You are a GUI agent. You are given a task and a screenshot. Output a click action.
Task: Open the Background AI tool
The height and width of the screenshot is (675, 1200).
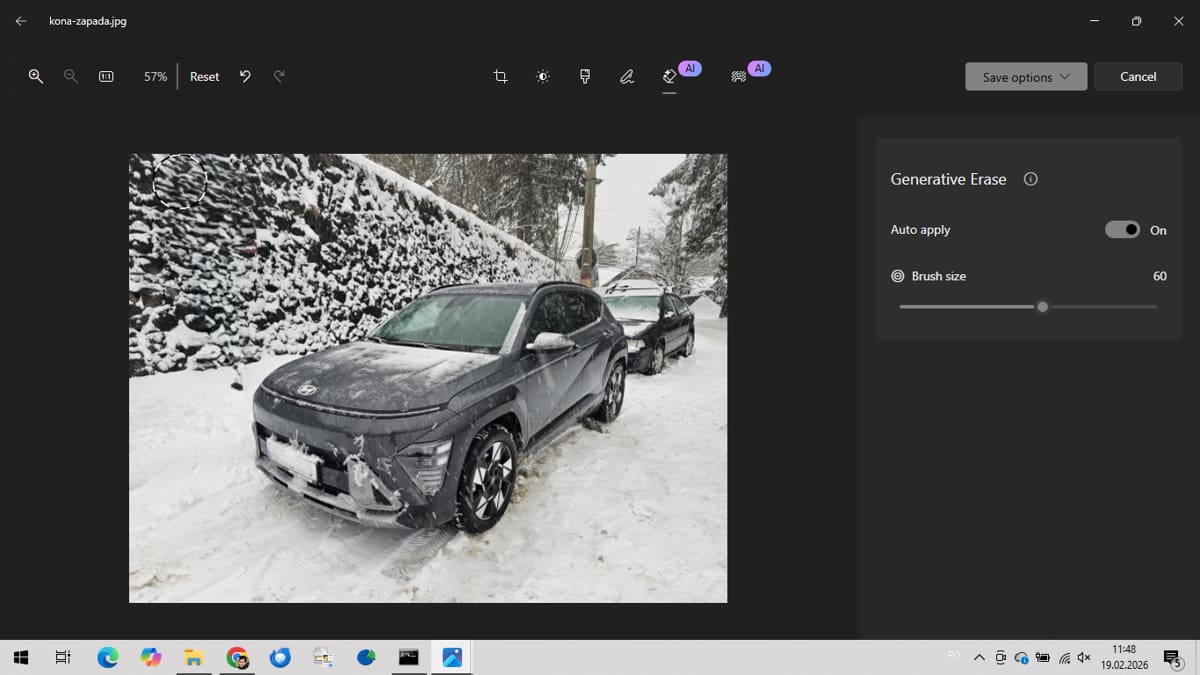(739, 76)
